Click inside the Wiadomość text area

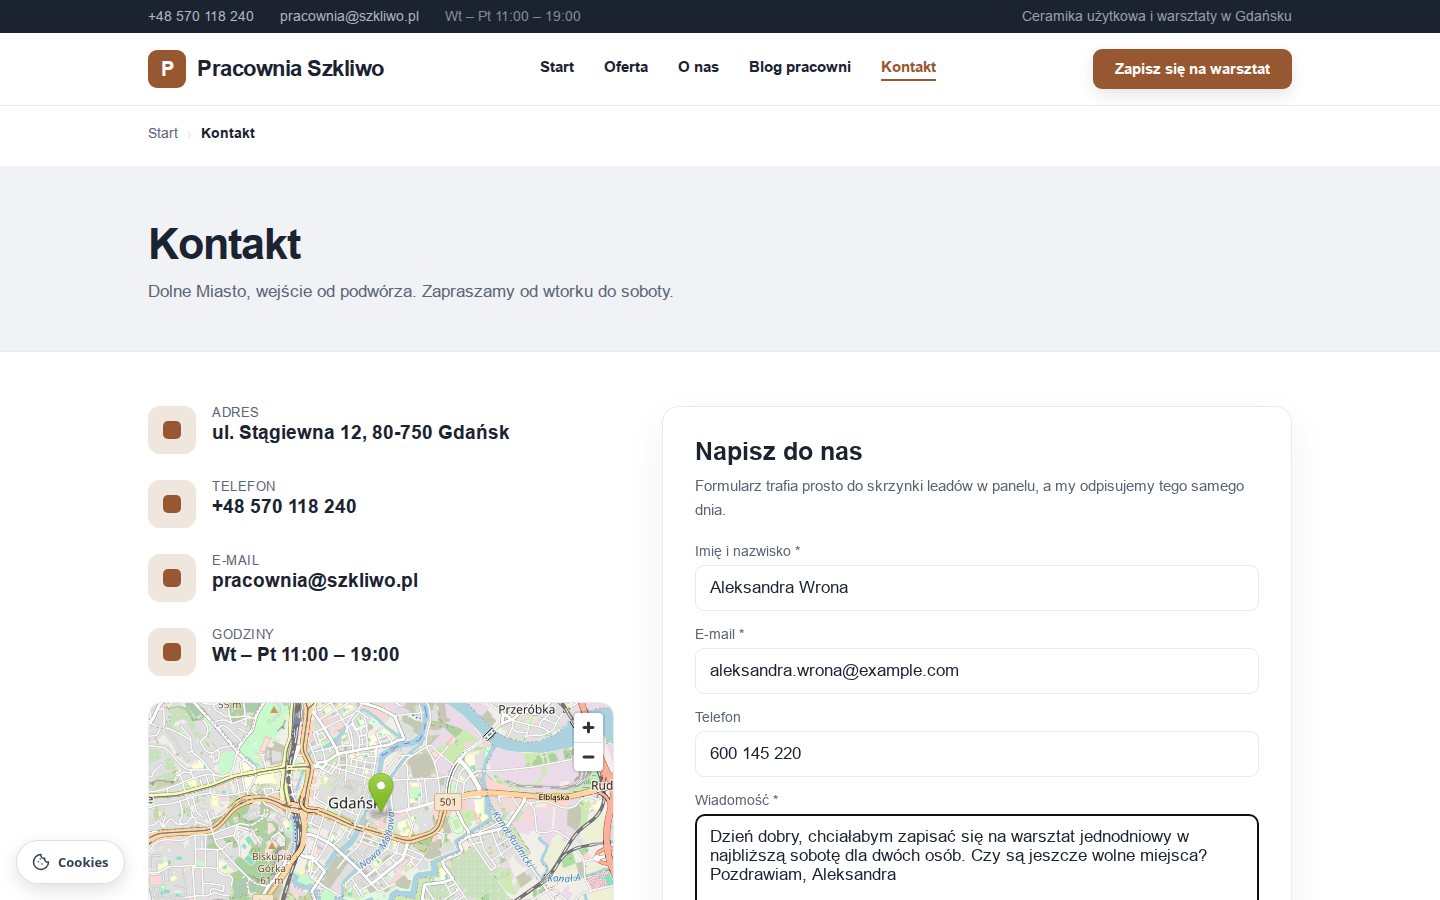[x=977, y=858]
